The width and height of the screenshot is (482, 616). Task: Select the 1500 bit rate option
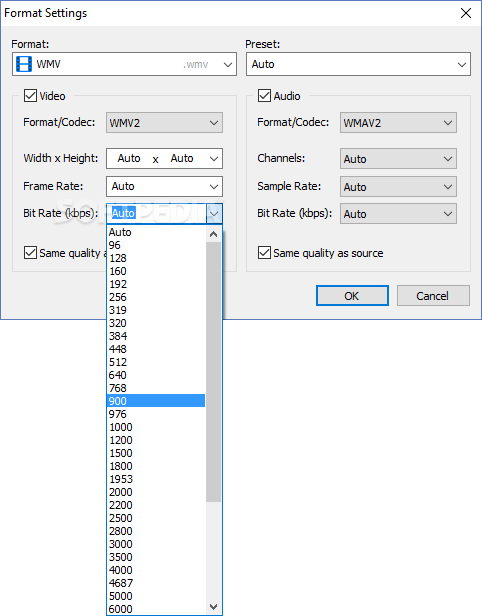156,453
